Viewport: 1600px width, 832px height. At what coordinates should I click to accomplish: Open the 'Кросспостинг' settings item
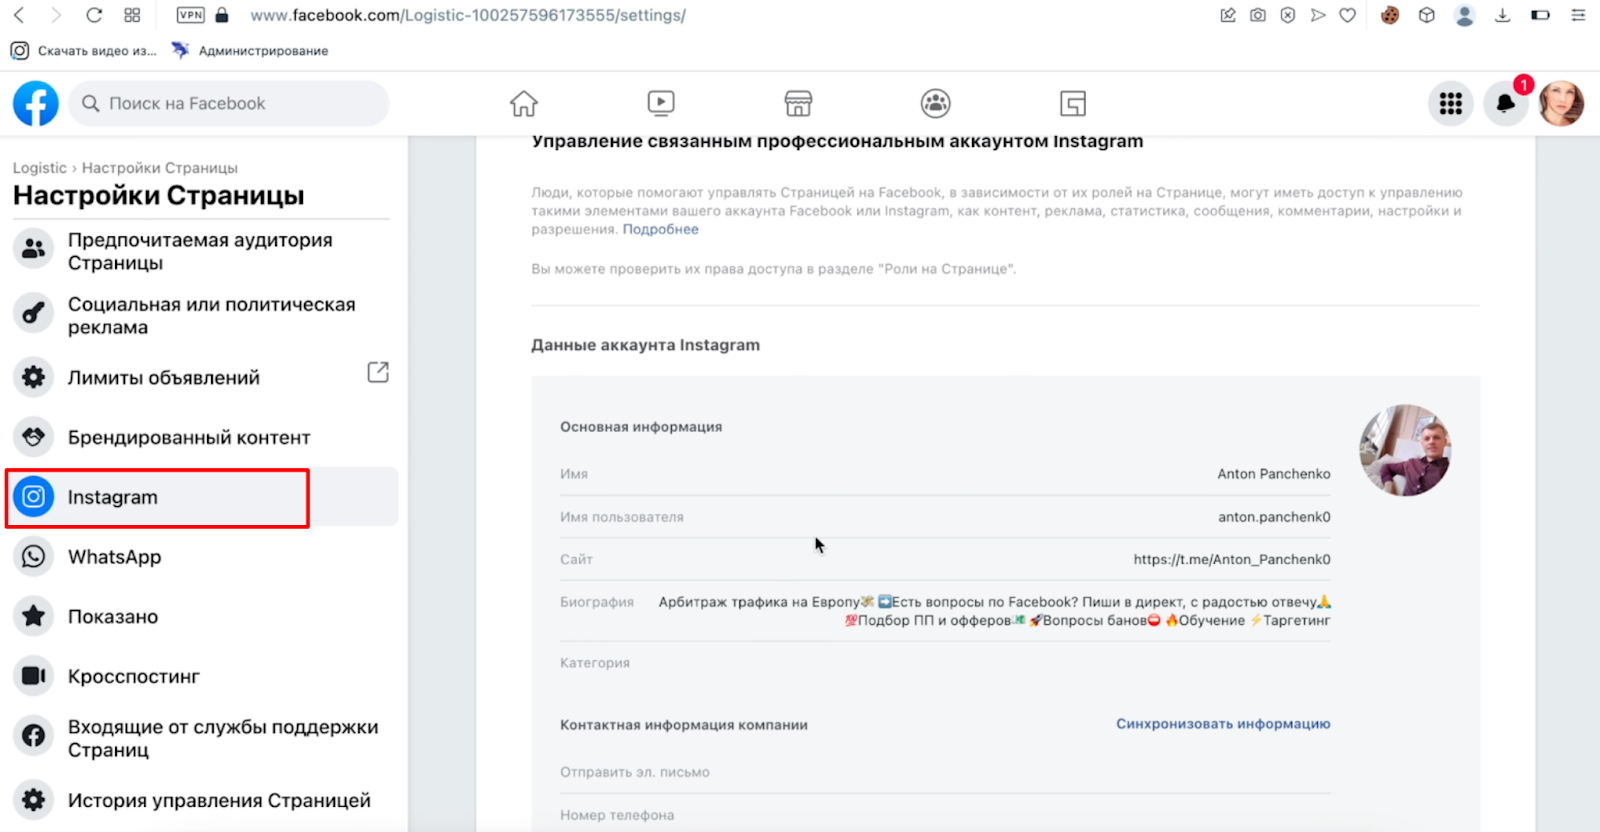coord(202,676)
